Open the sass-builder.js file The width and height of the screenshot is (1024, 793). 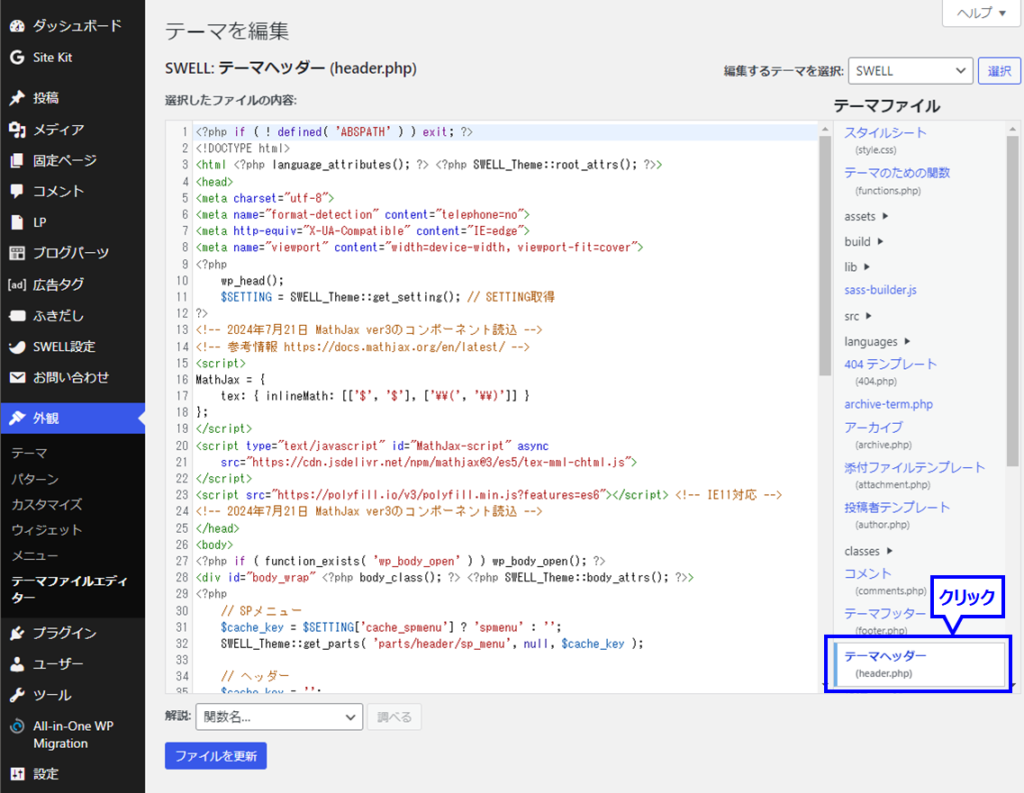[880, 290]
